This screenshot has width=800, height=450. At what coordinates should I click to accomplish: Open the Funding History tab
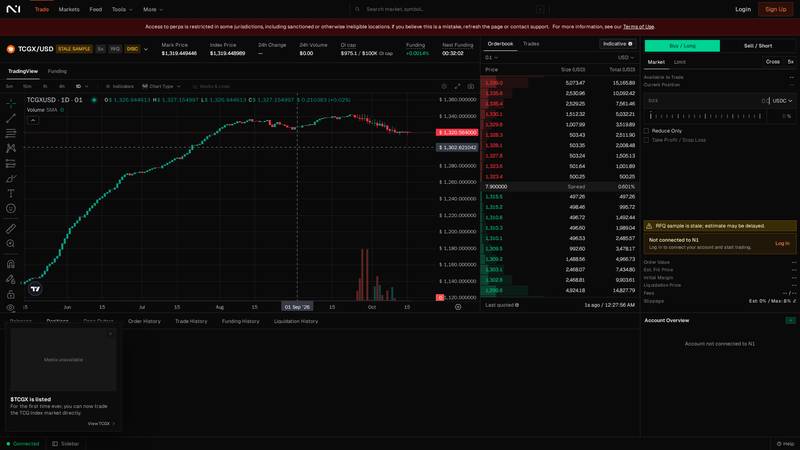click(x=240, y=321)
